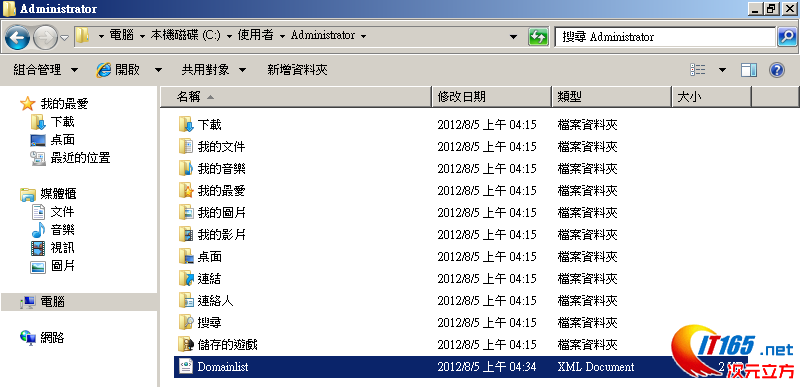The image size is (800, 387).
Task: Select 電腦 segment in address bar
Action: point(122,36)
